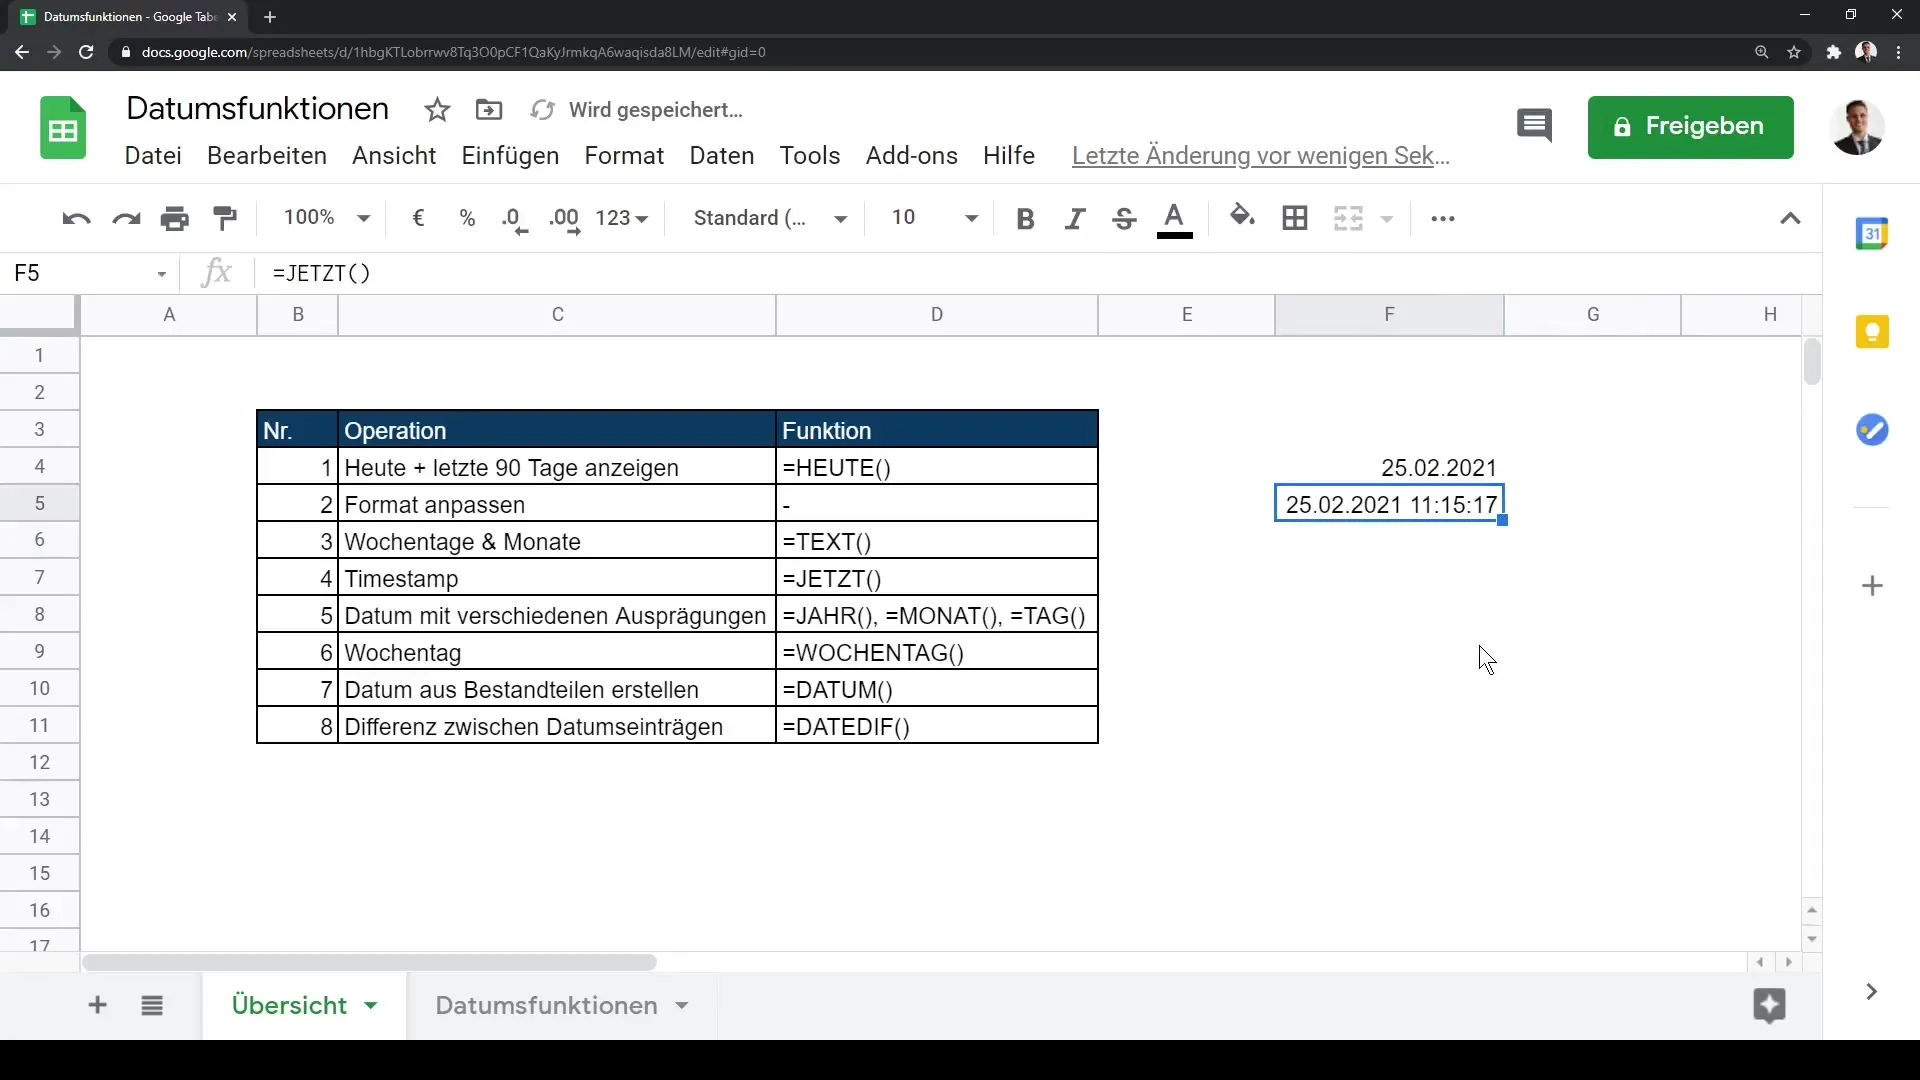
Task: Open the Add-ons menu
Action: pos(912,156)
